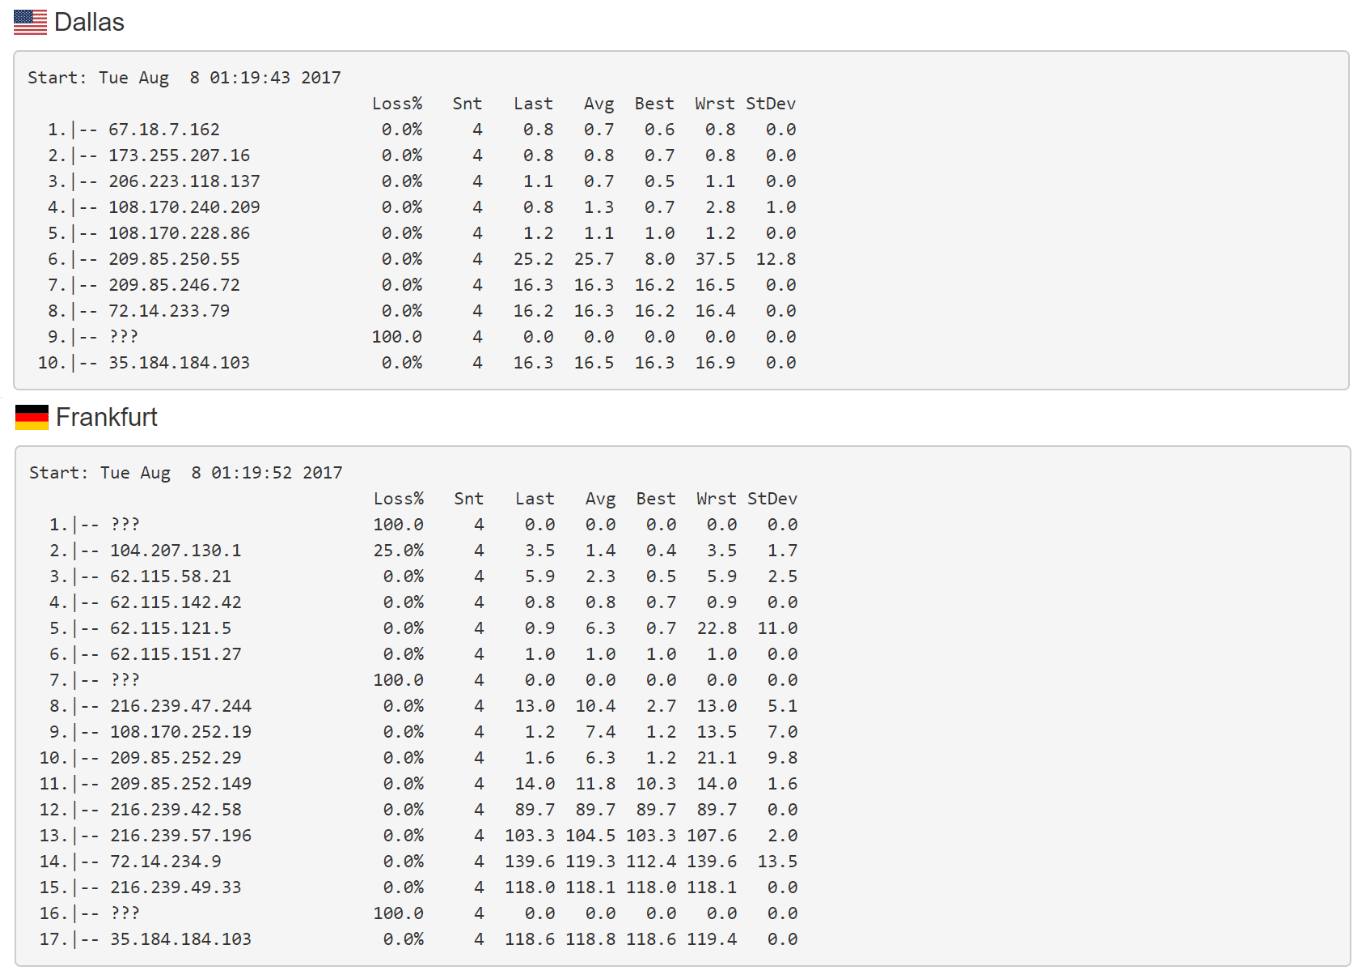Click the Frankfurt start time 01:19:52
Viewport: 1362px width, 979px height.
(x=252, y=473)
